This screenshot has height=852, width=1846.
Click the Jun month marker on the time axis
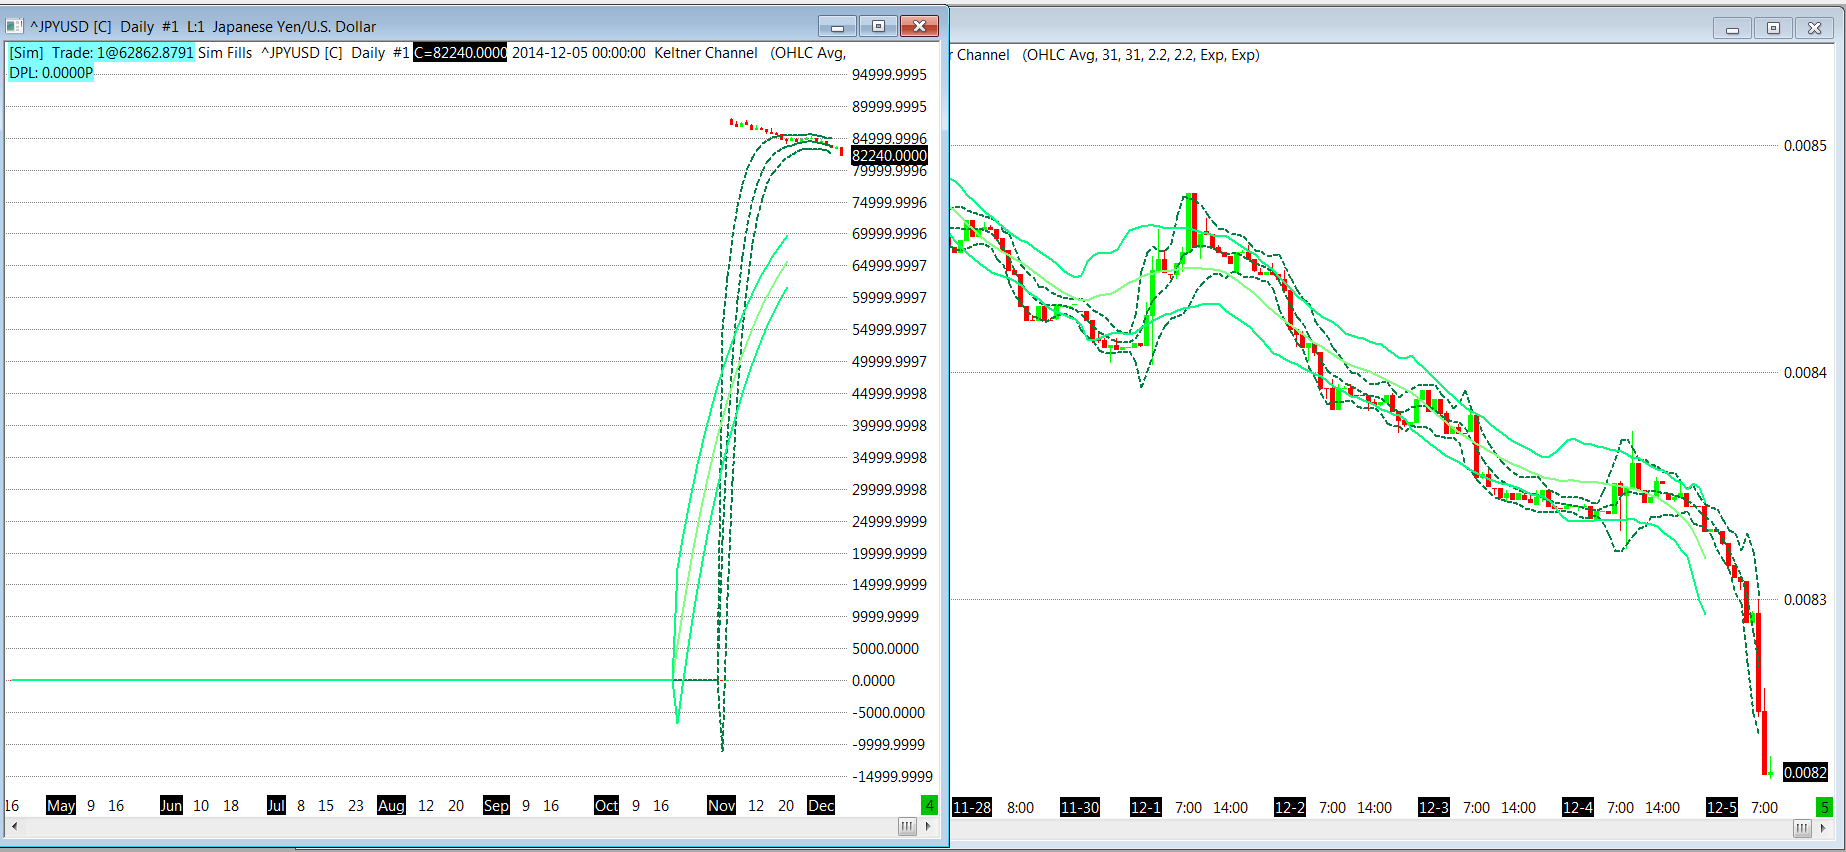click(172, 806)
